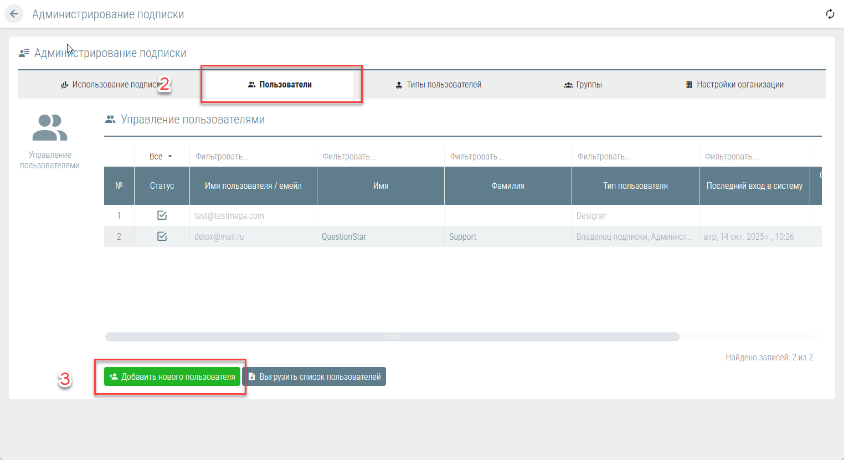Screen dimensions: 844x460
Task: Select the QuestionStar user row
Action: 380,237
